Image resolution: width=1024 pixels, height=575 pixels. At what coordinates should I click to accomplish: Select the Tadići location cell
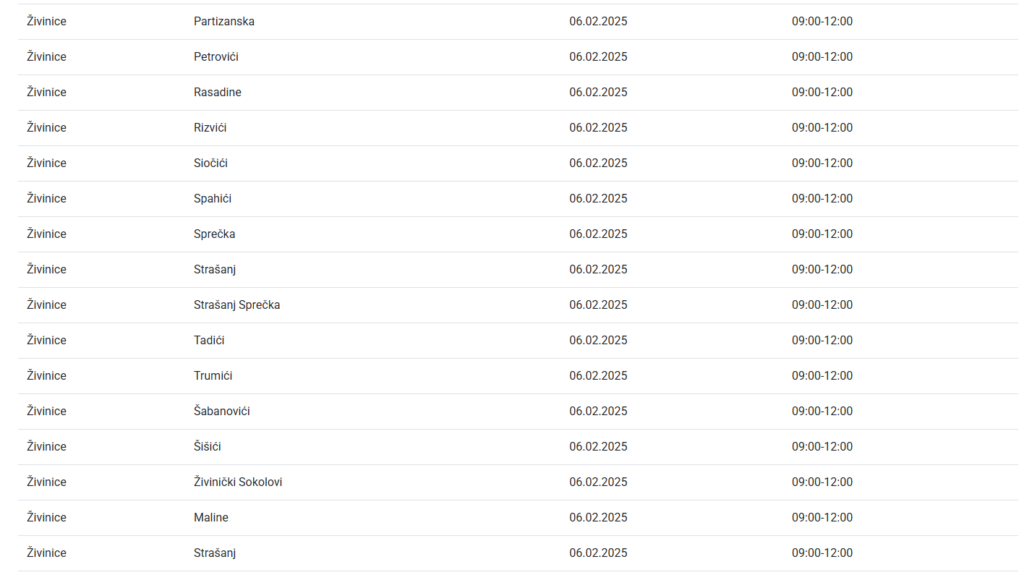click(x=209, y=340)
